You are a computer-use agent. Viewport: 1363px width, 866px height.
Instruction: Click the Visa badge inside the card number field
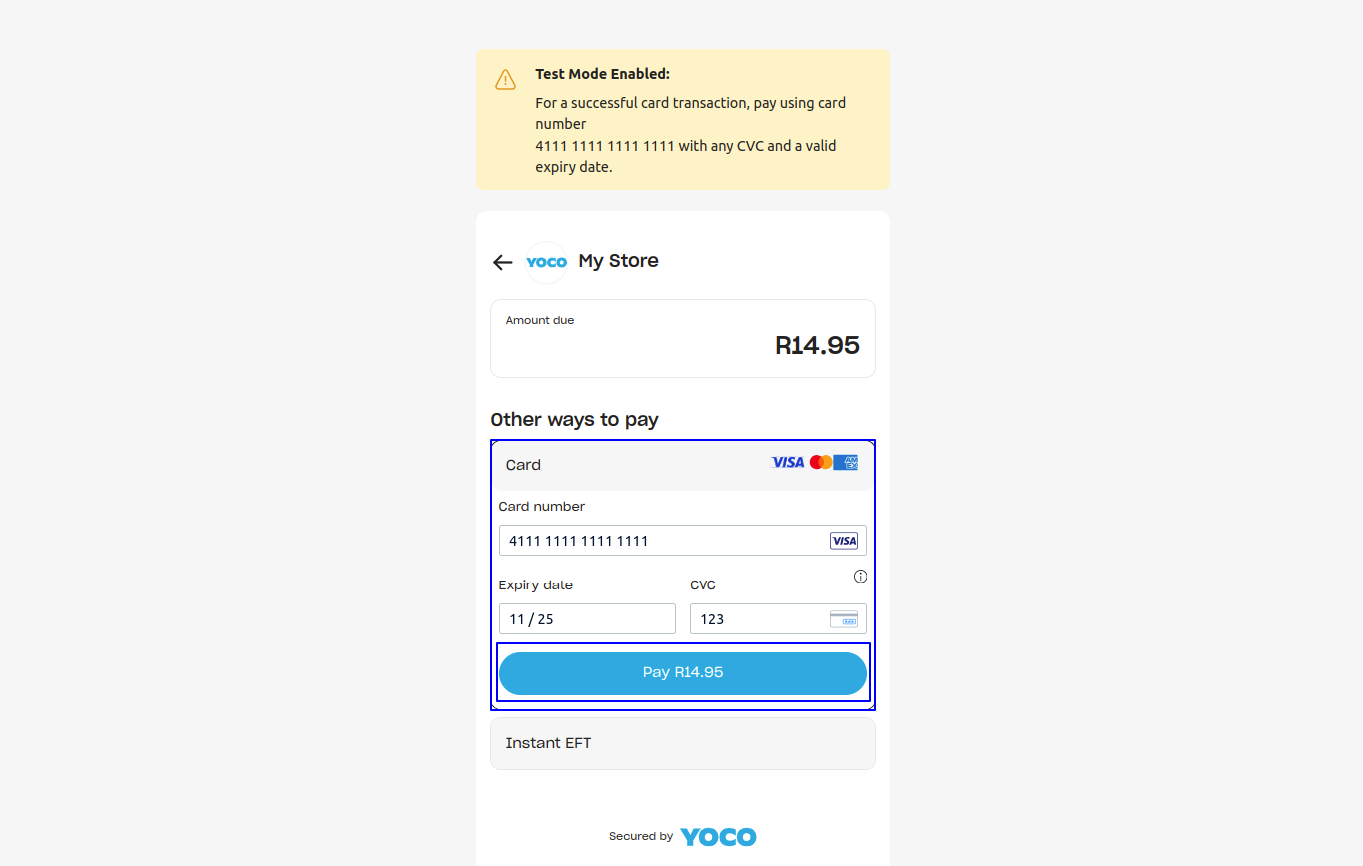844,541
